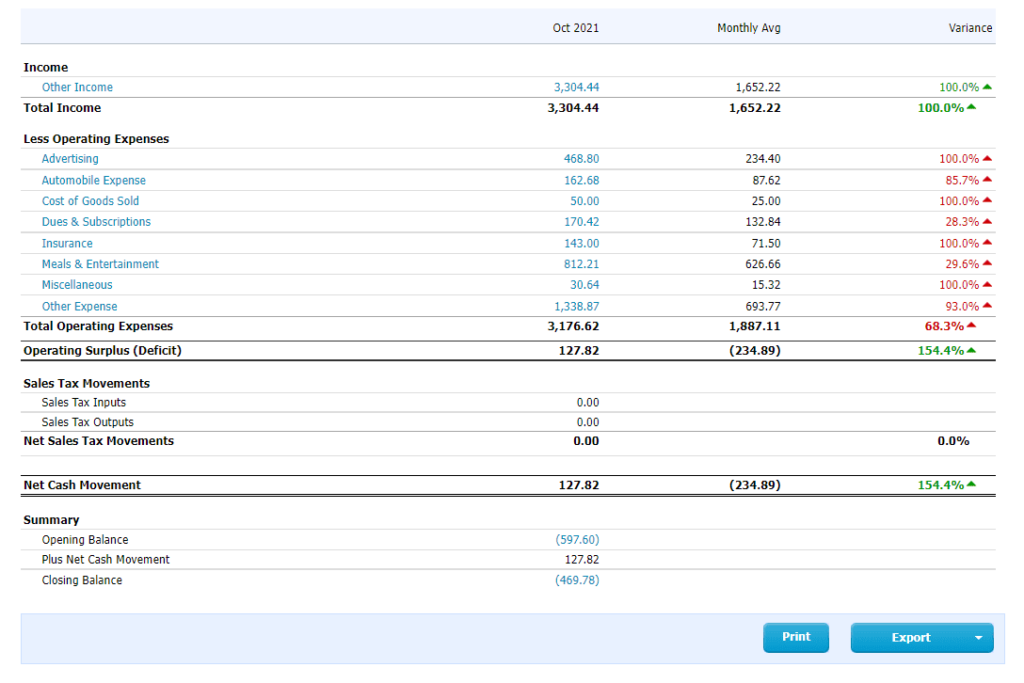Select the Miscellaneous expense link
This screenshot has height=683, width=1024.
77,285
